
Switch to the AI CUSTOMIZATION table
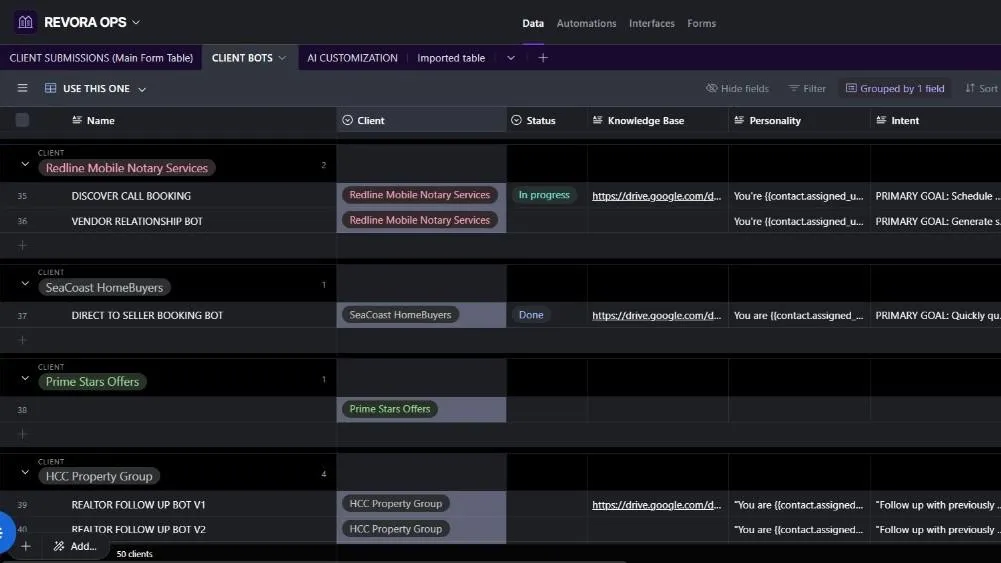352,57
